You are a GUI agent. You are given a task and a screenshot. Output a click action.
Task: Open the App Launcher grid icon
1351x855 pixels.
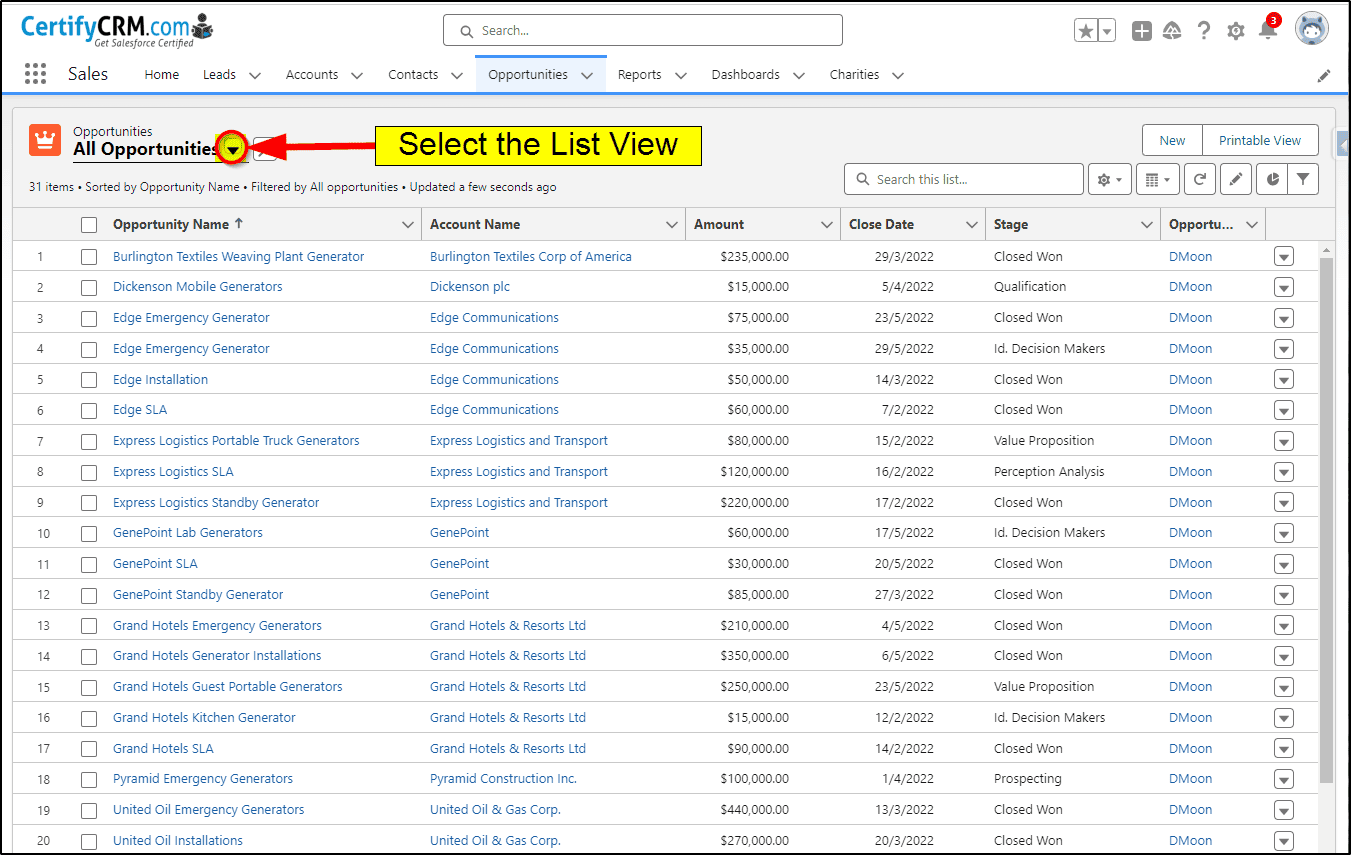(x=35, y=74)
